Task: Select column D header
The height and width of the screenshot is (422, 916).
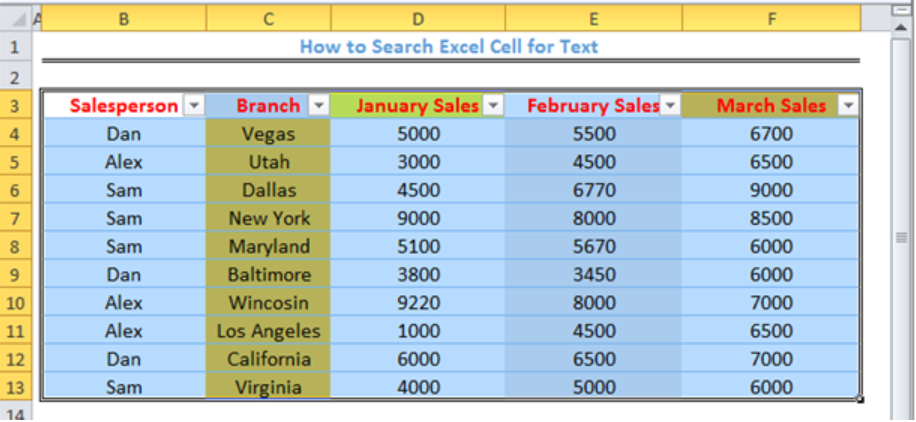Action: 418,19
